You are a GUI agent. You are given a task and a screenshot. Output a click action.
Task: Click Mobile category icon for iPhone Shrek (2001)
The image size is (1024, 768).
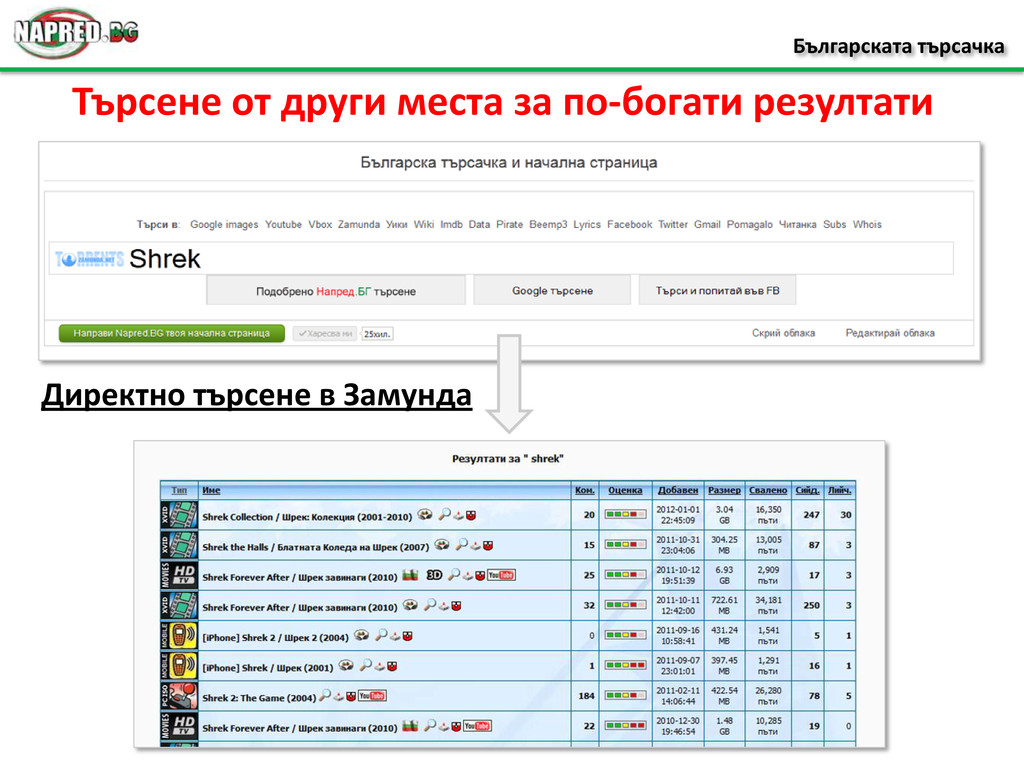(179, 665)
